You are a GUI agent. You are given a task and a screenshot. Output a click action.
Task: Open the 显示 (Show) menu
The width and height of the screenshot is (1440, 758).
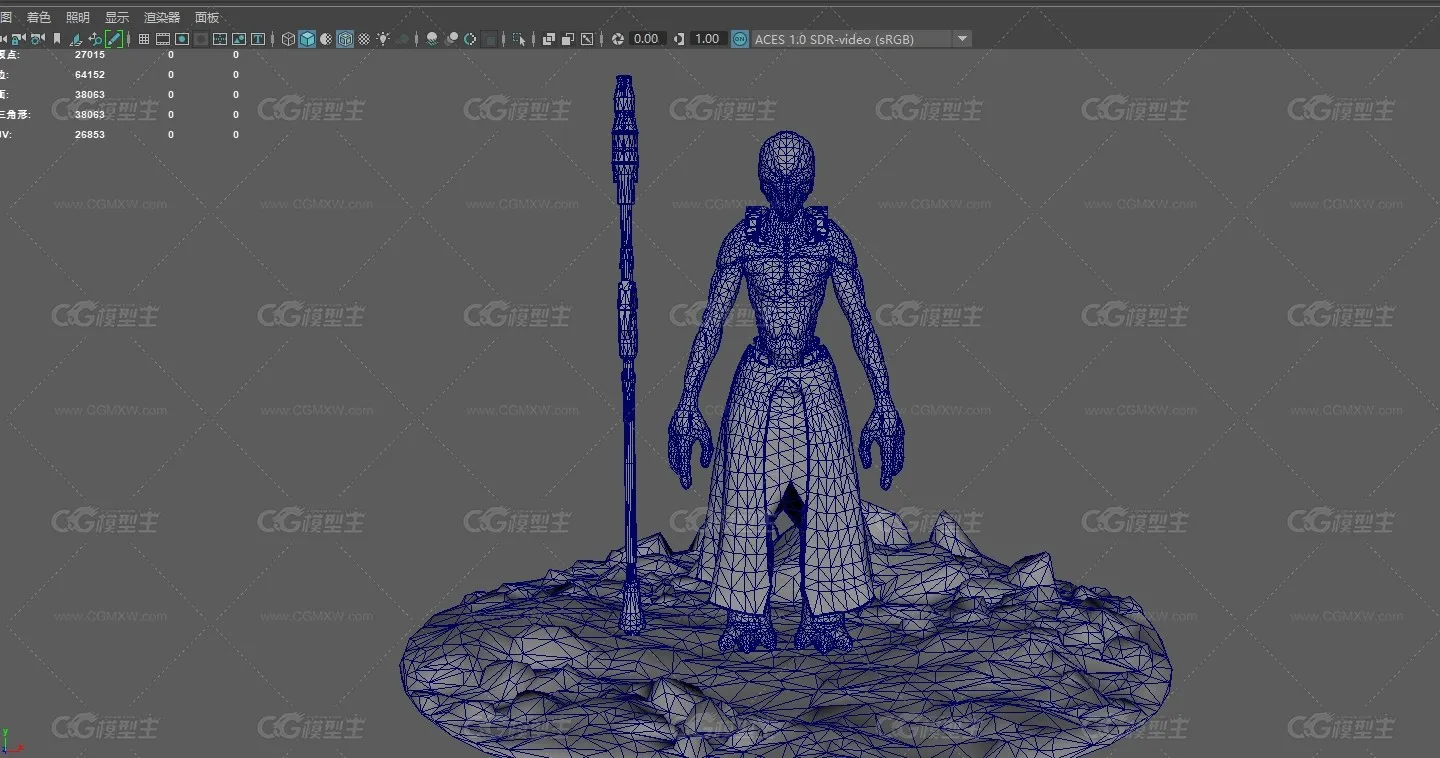tap(117, 17)
